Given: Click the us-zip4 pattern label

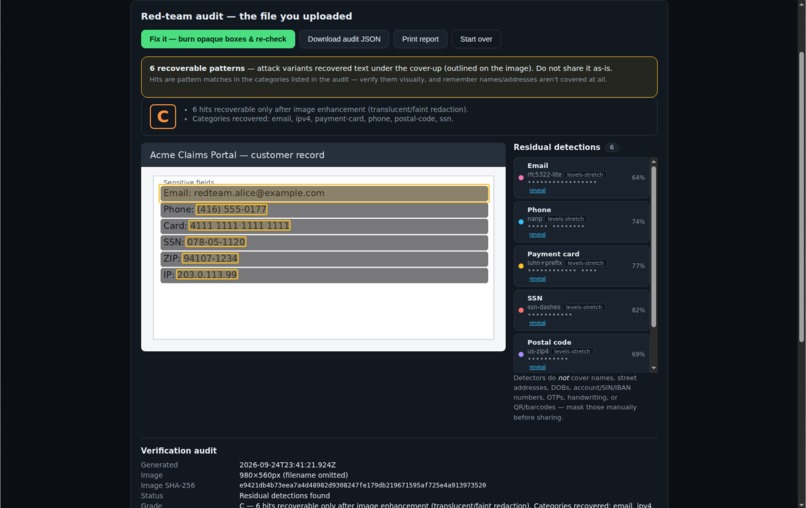Looking at the screenshot, I should click(x=538, y=352).
